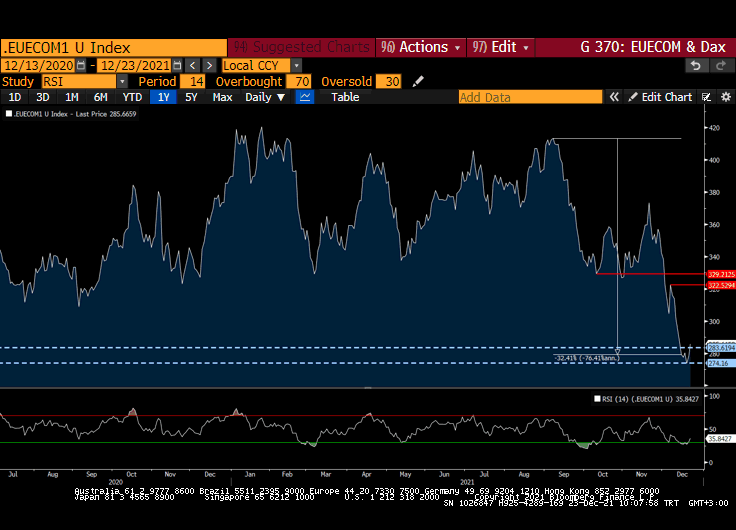Click the 35.8427 RSI axis label
Screen dimensions: 736x530
tap(720, 438)
